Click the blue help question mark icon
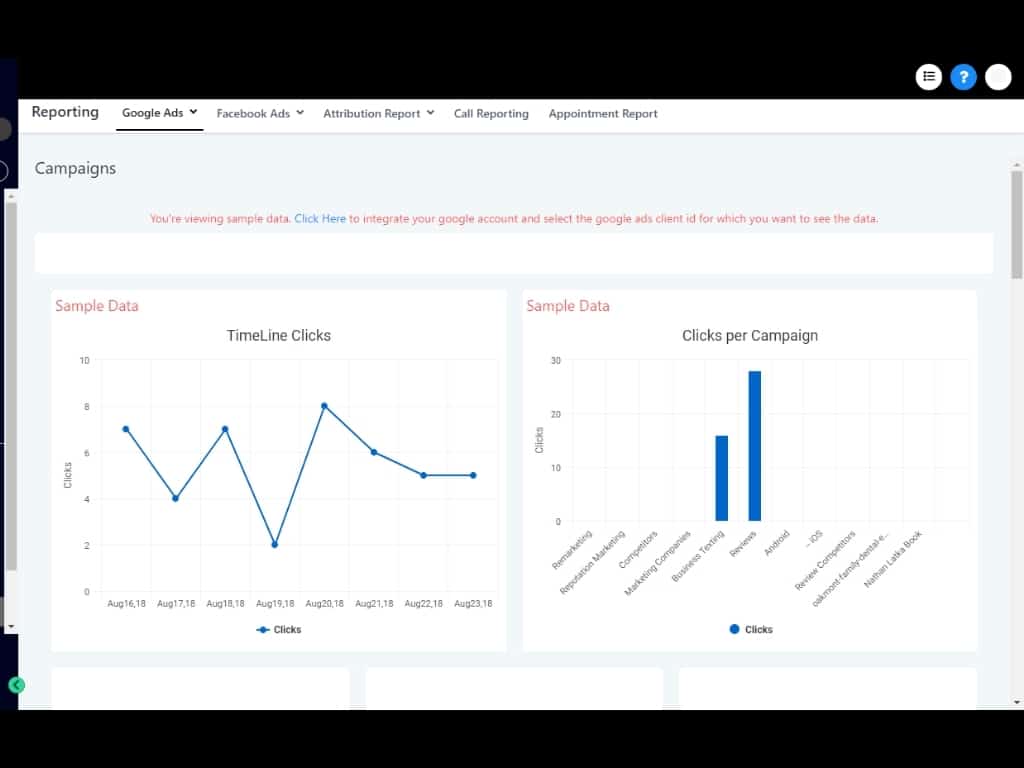This screenshot has height=768, width=1024. [x=963, y=77]
